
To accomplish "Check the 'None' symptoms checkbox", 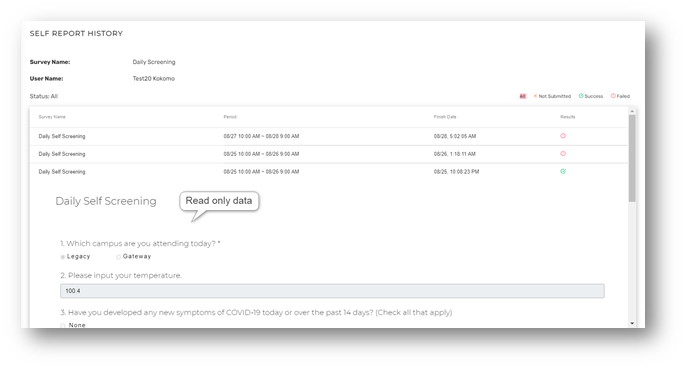I will [x=63, y=325].
